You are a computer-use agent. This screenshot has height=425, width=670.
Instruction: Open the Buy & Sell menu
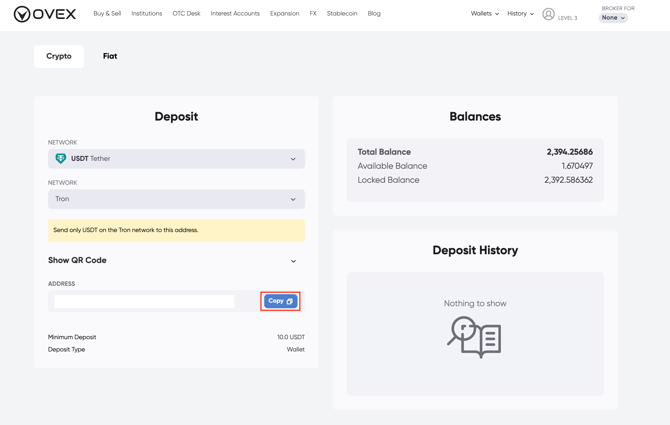107,14
